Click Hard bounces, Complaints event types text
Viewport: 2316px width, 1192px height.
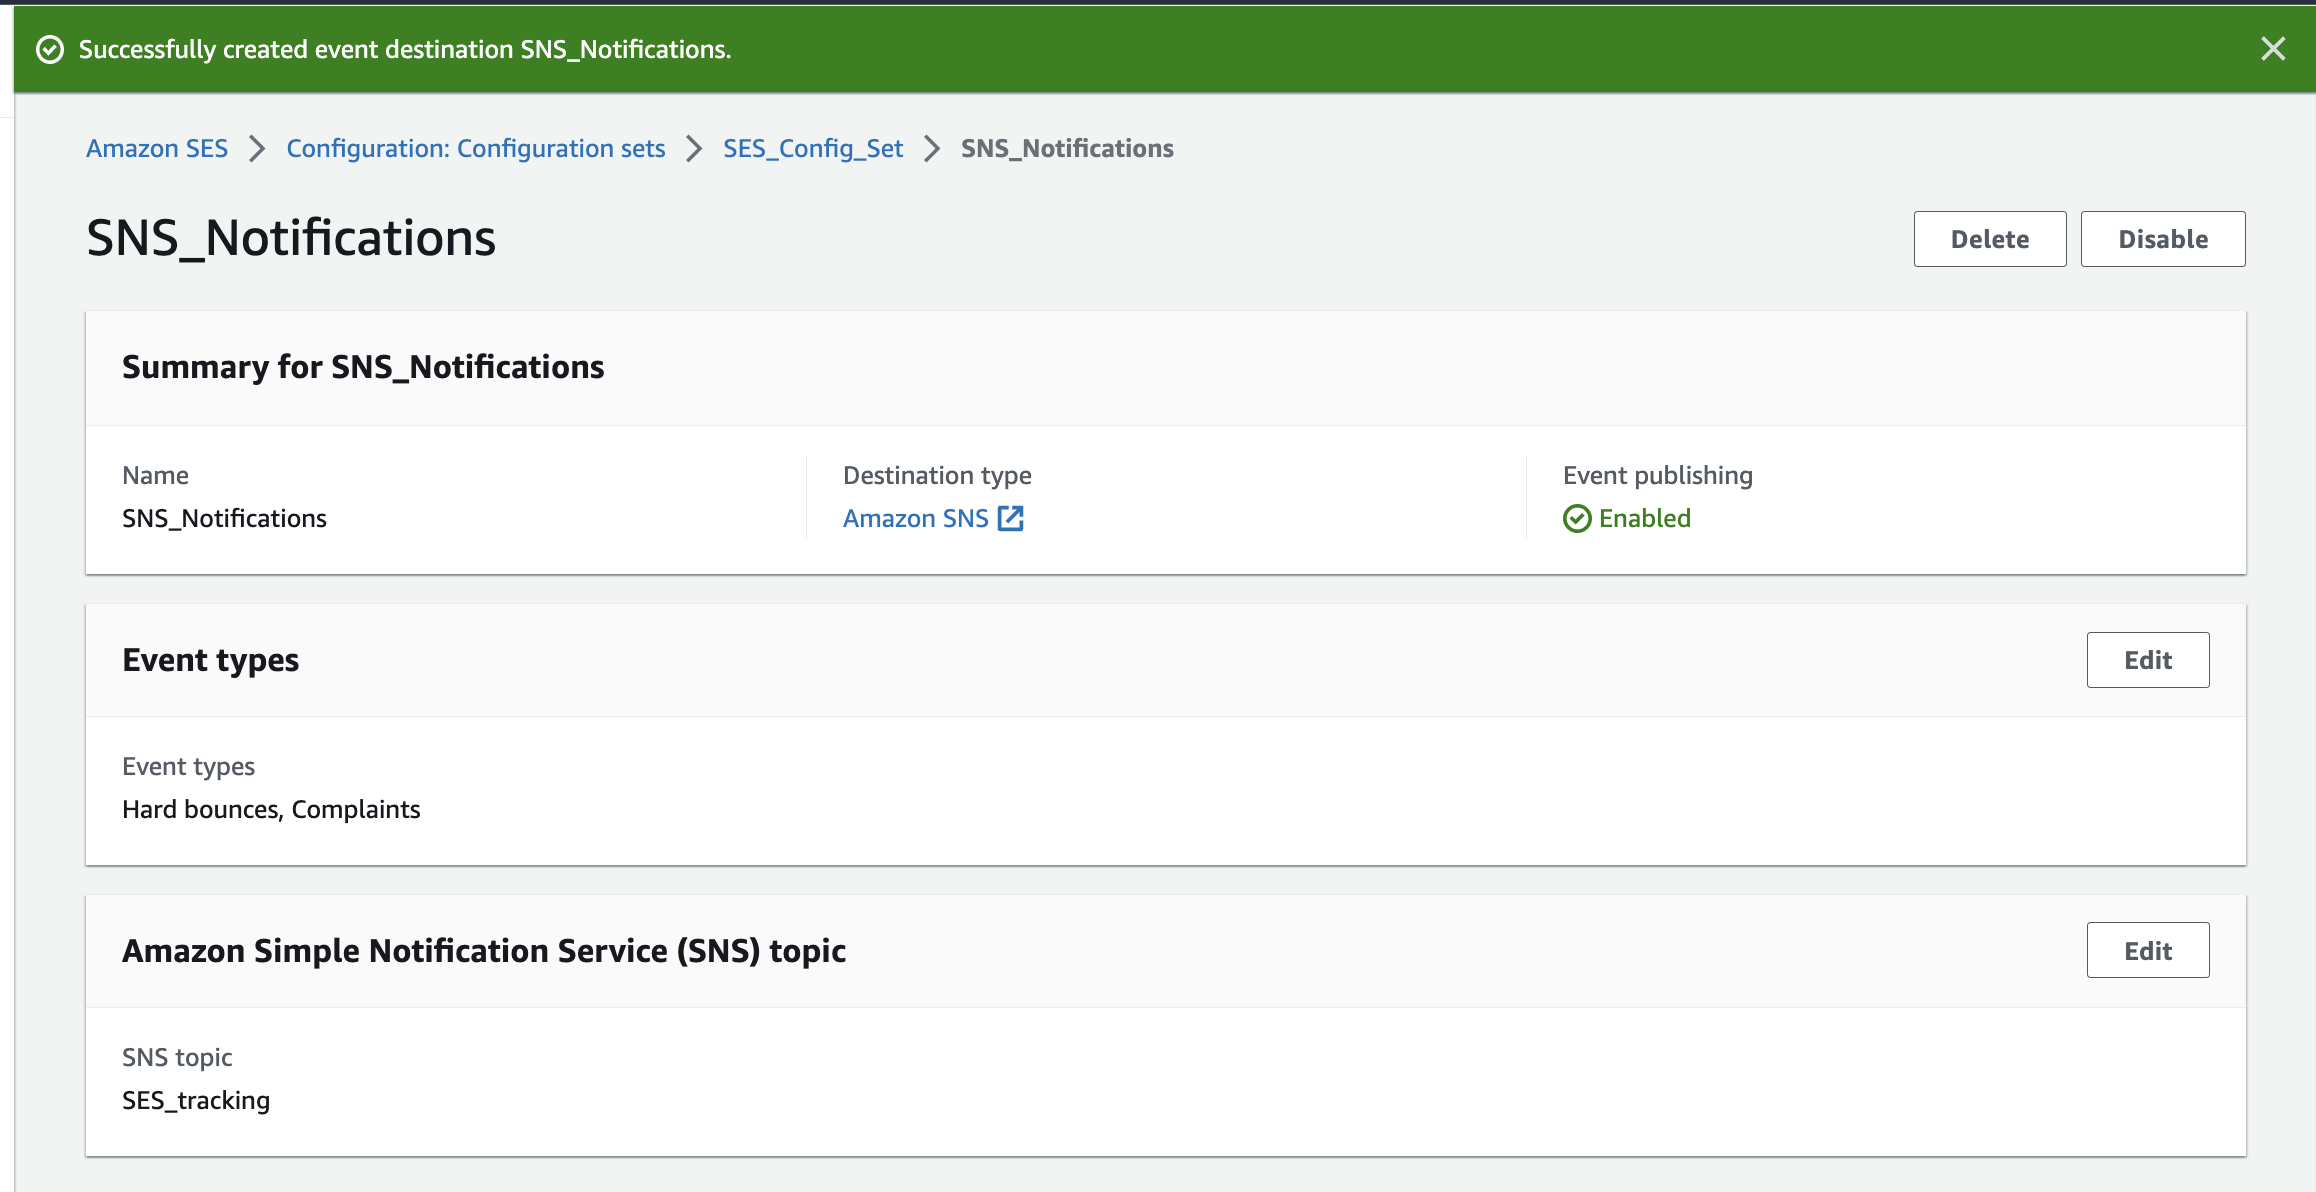271,809
